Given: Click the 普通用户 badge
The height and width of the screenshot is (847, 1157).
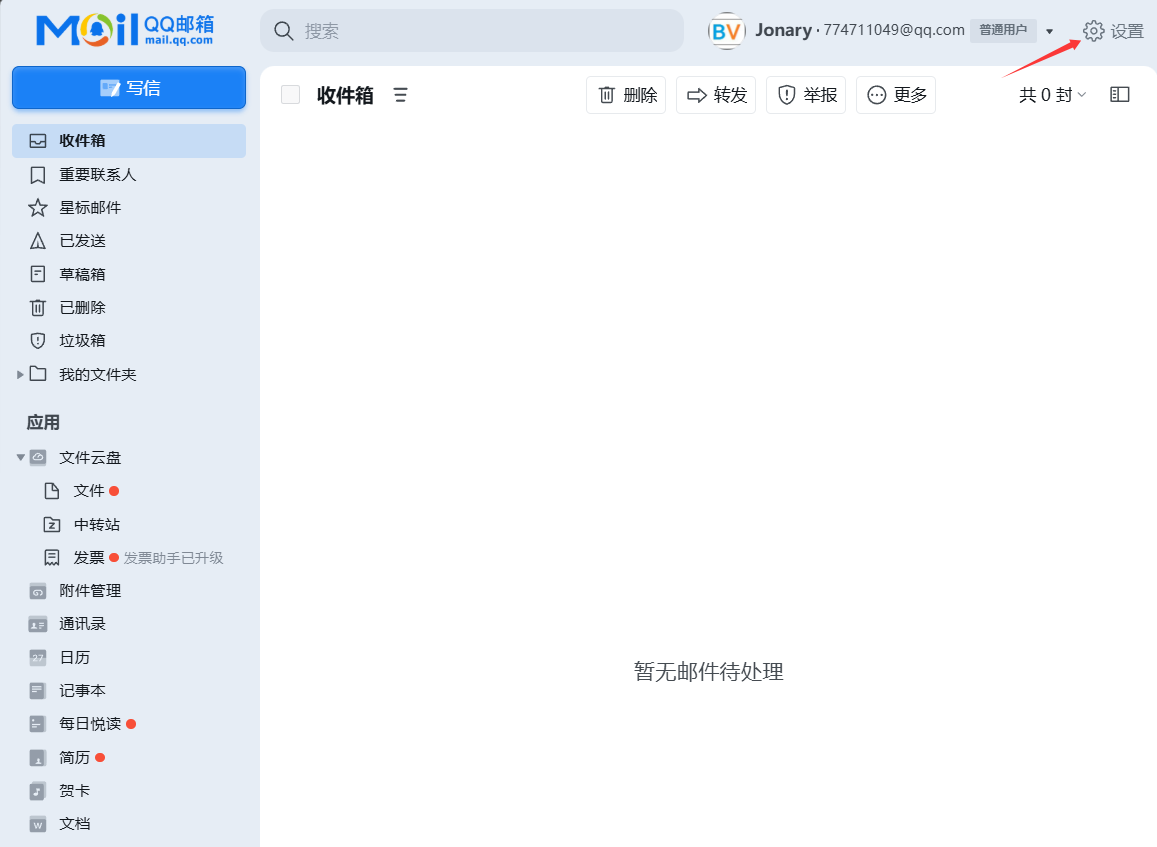Looking at the screenshot, I should click(x=1003, y=30).
